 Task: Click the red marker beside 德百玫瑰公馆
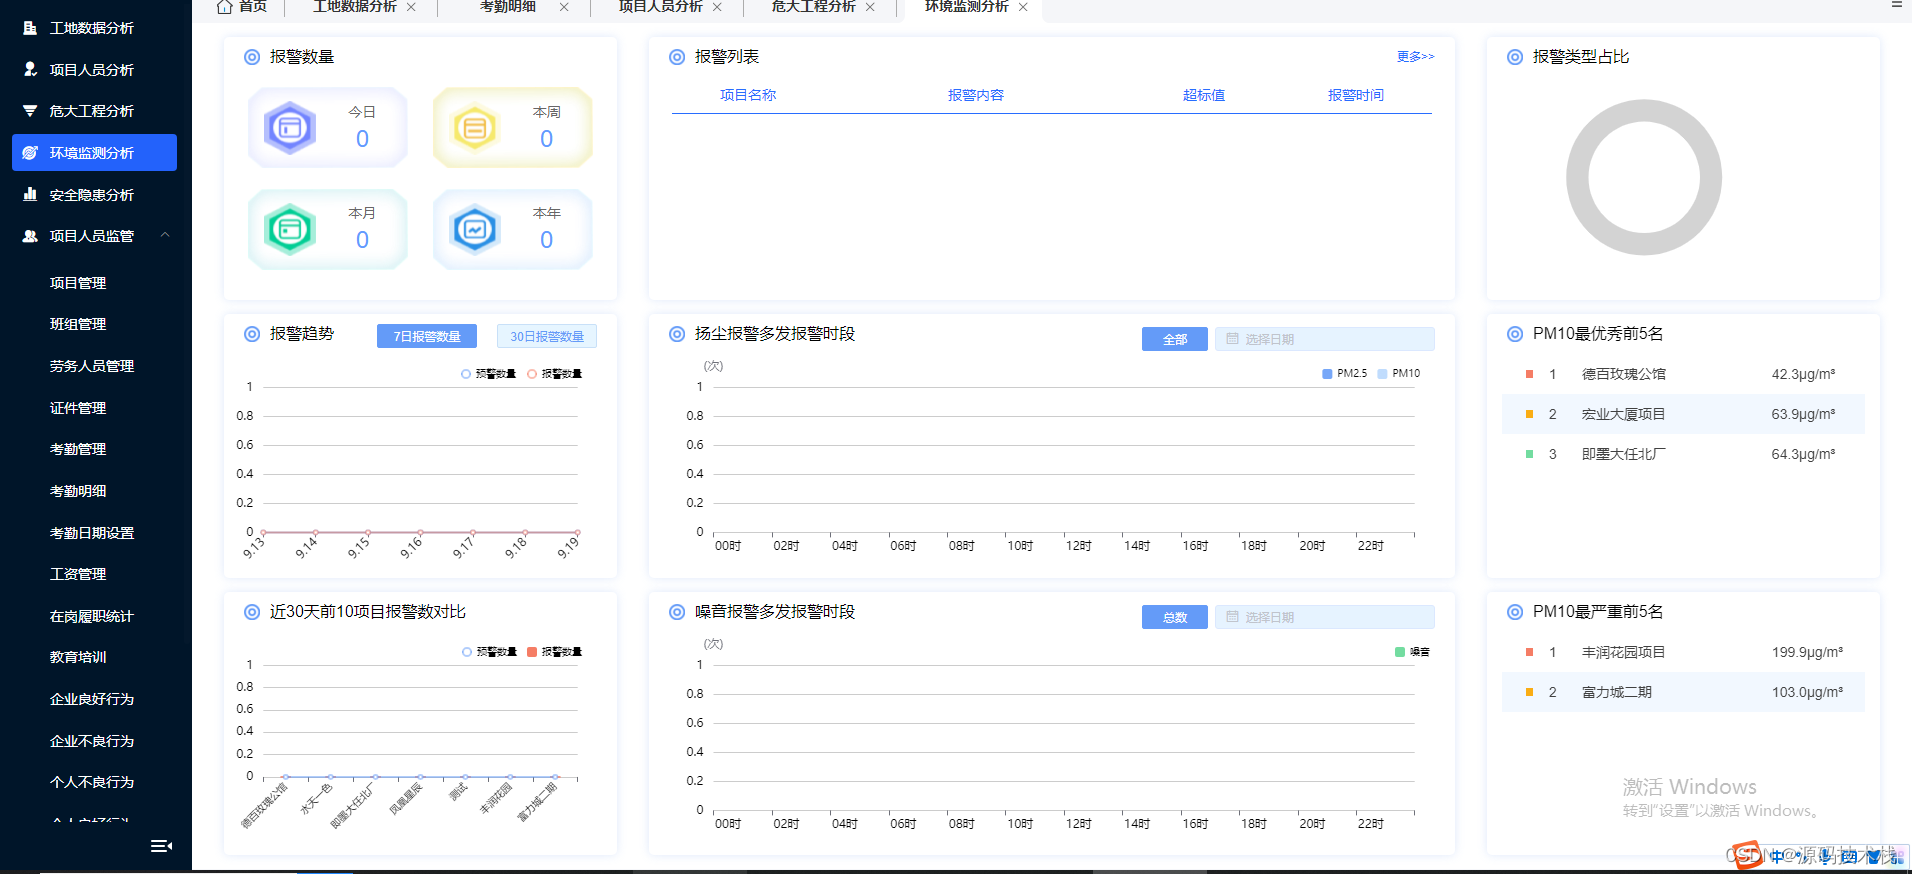(x=1529, y=374)
